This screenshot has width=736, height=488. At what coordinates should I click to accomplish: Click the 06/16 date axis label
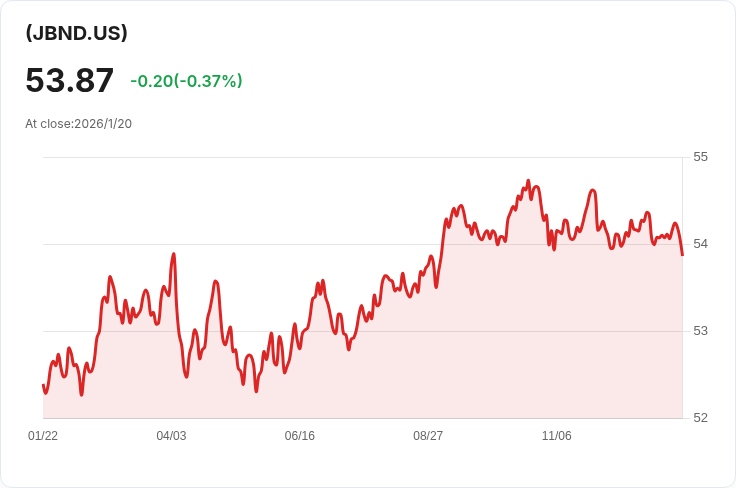pyautogui.click(x=299, y=436)
